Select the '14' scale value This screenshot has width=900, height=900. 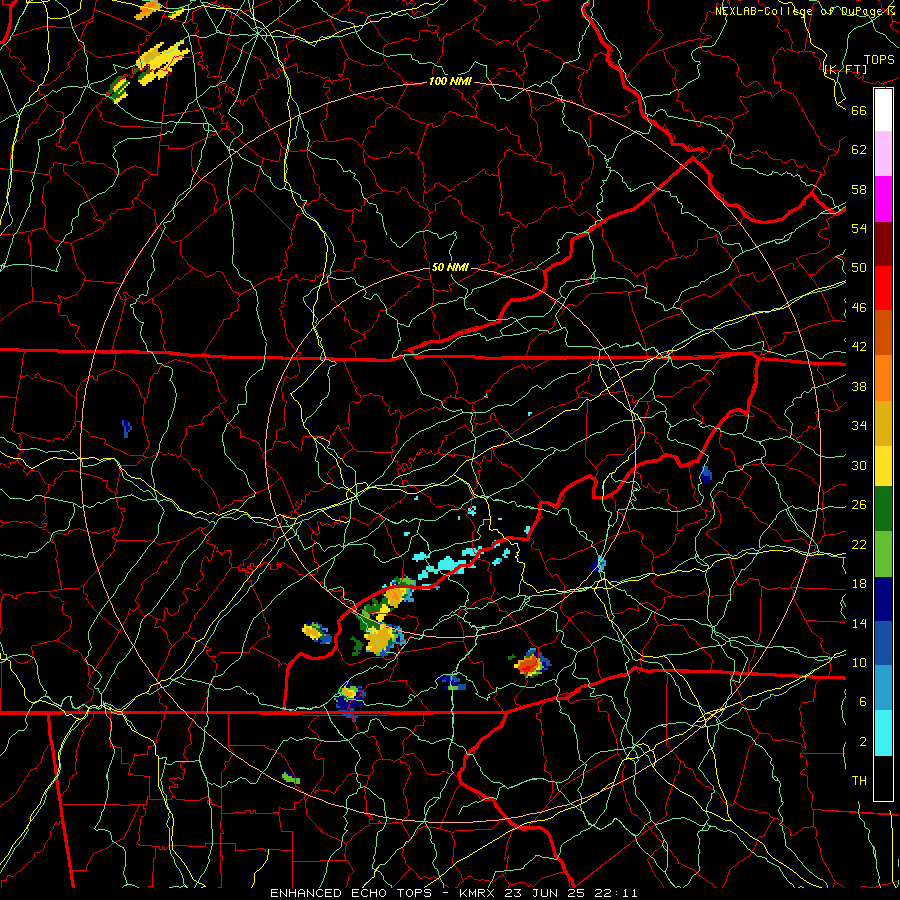point(859,623)
